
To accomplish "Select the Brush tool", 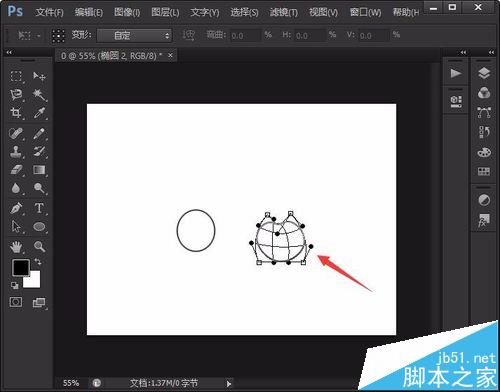I will click(x=39, y=134).
